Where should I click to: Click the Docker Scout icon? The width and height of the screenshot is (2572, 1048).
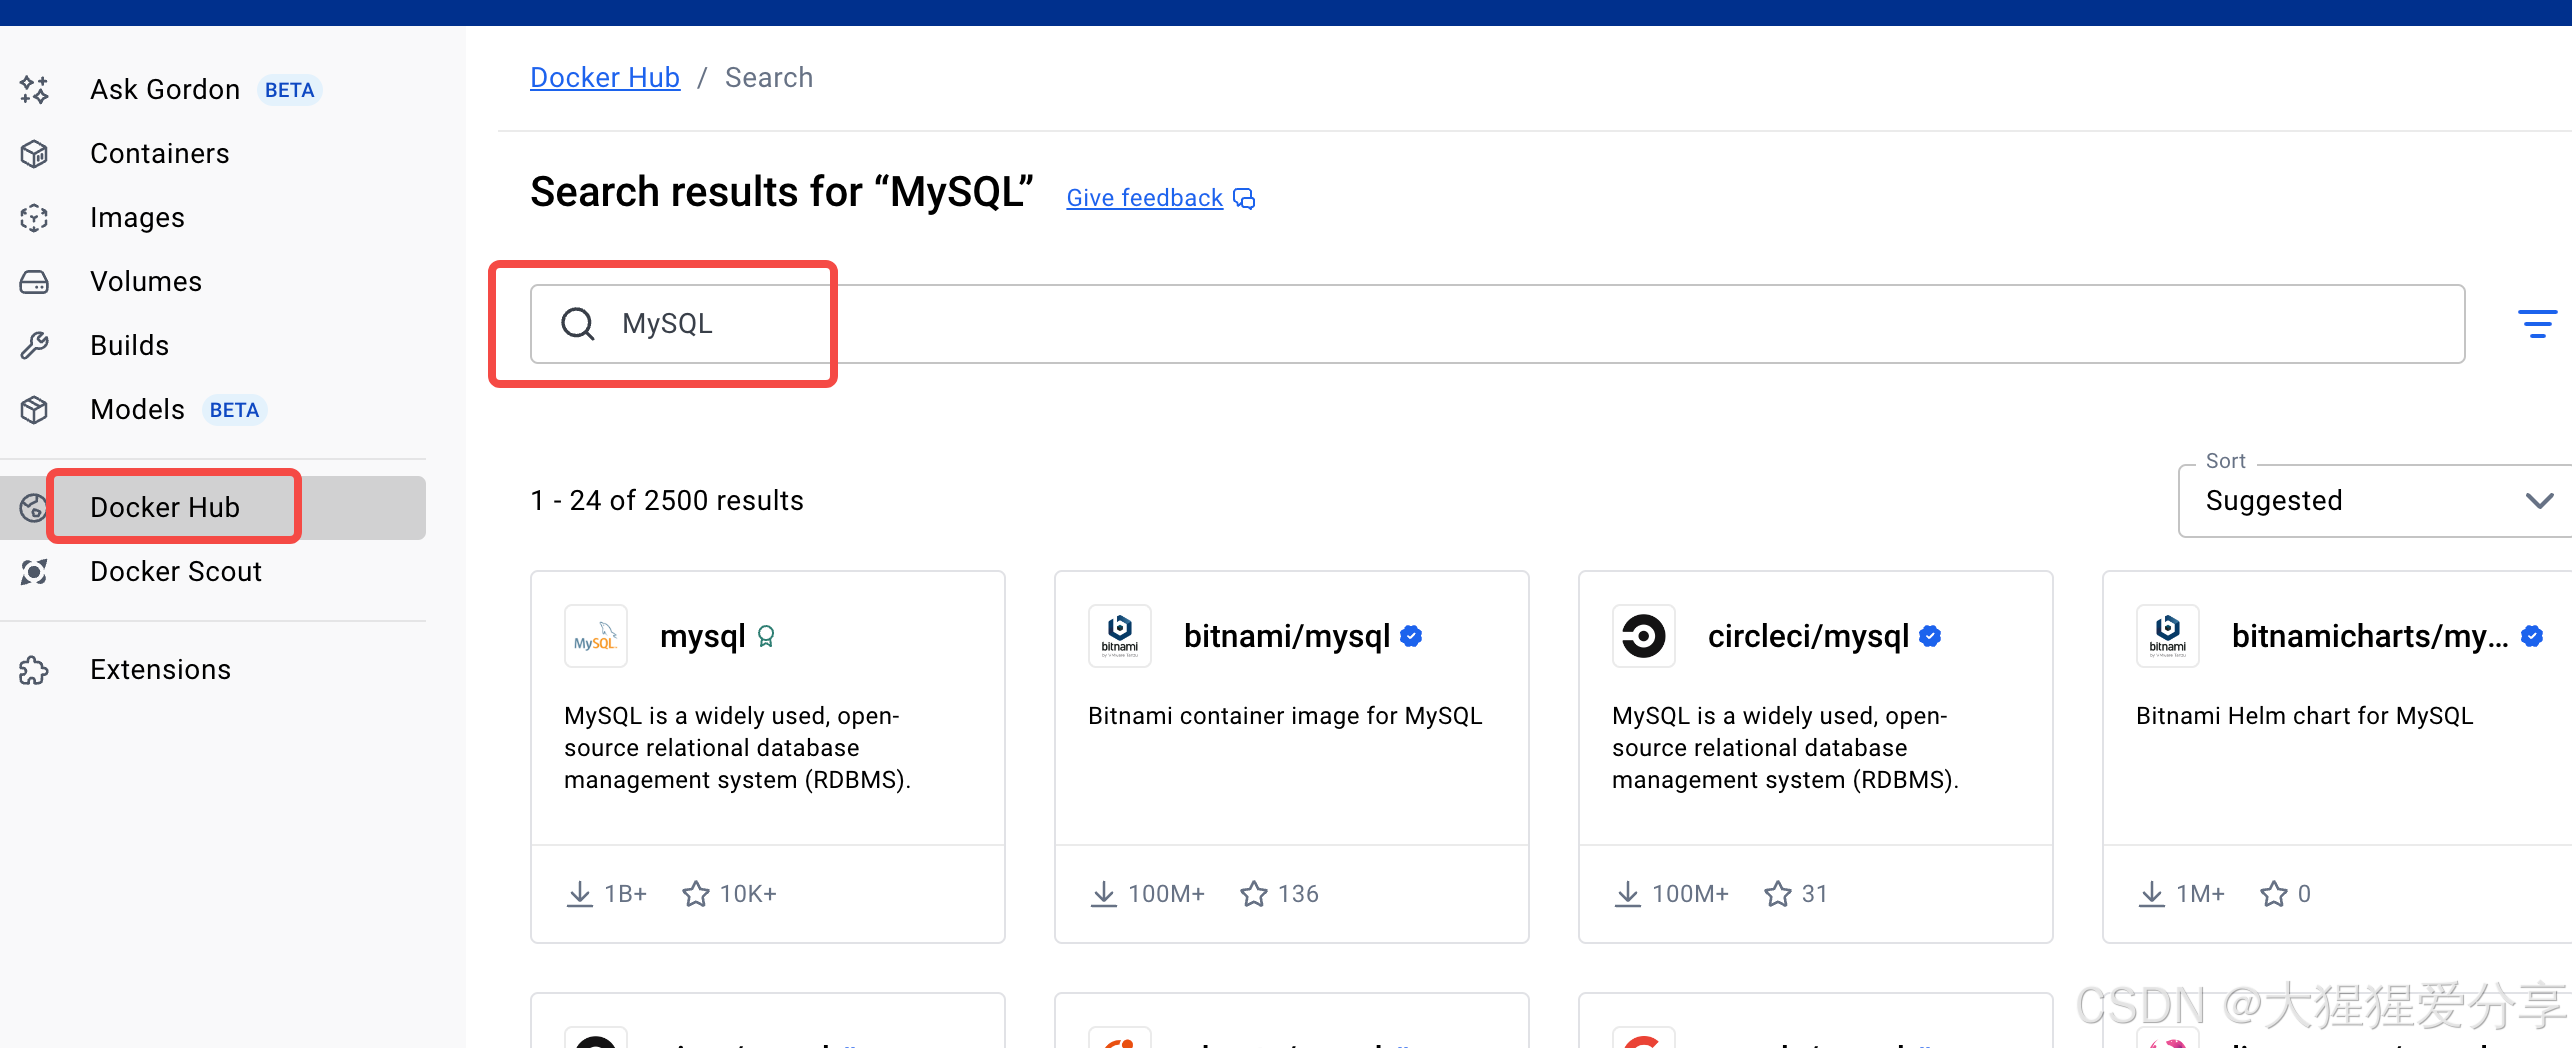pyautogui.click(x=34, y=572)
